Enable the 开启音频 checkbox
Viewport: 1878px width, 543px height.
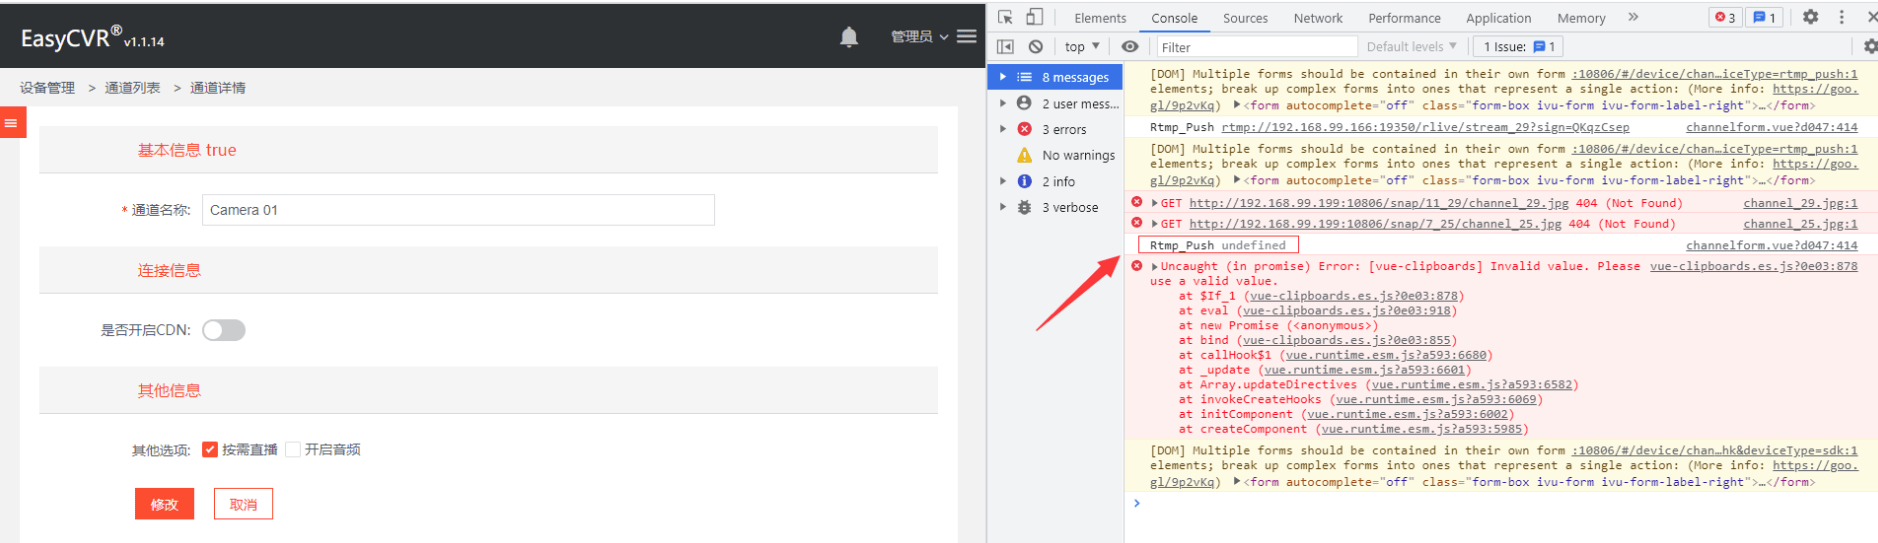[x=293, y=450]
